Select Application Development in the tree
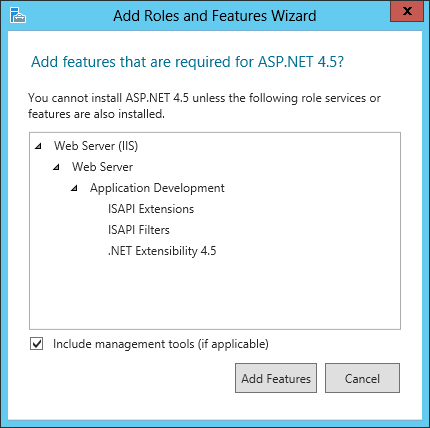The width and height of the screenshot is (430, 428). click(x=157, y=188)
